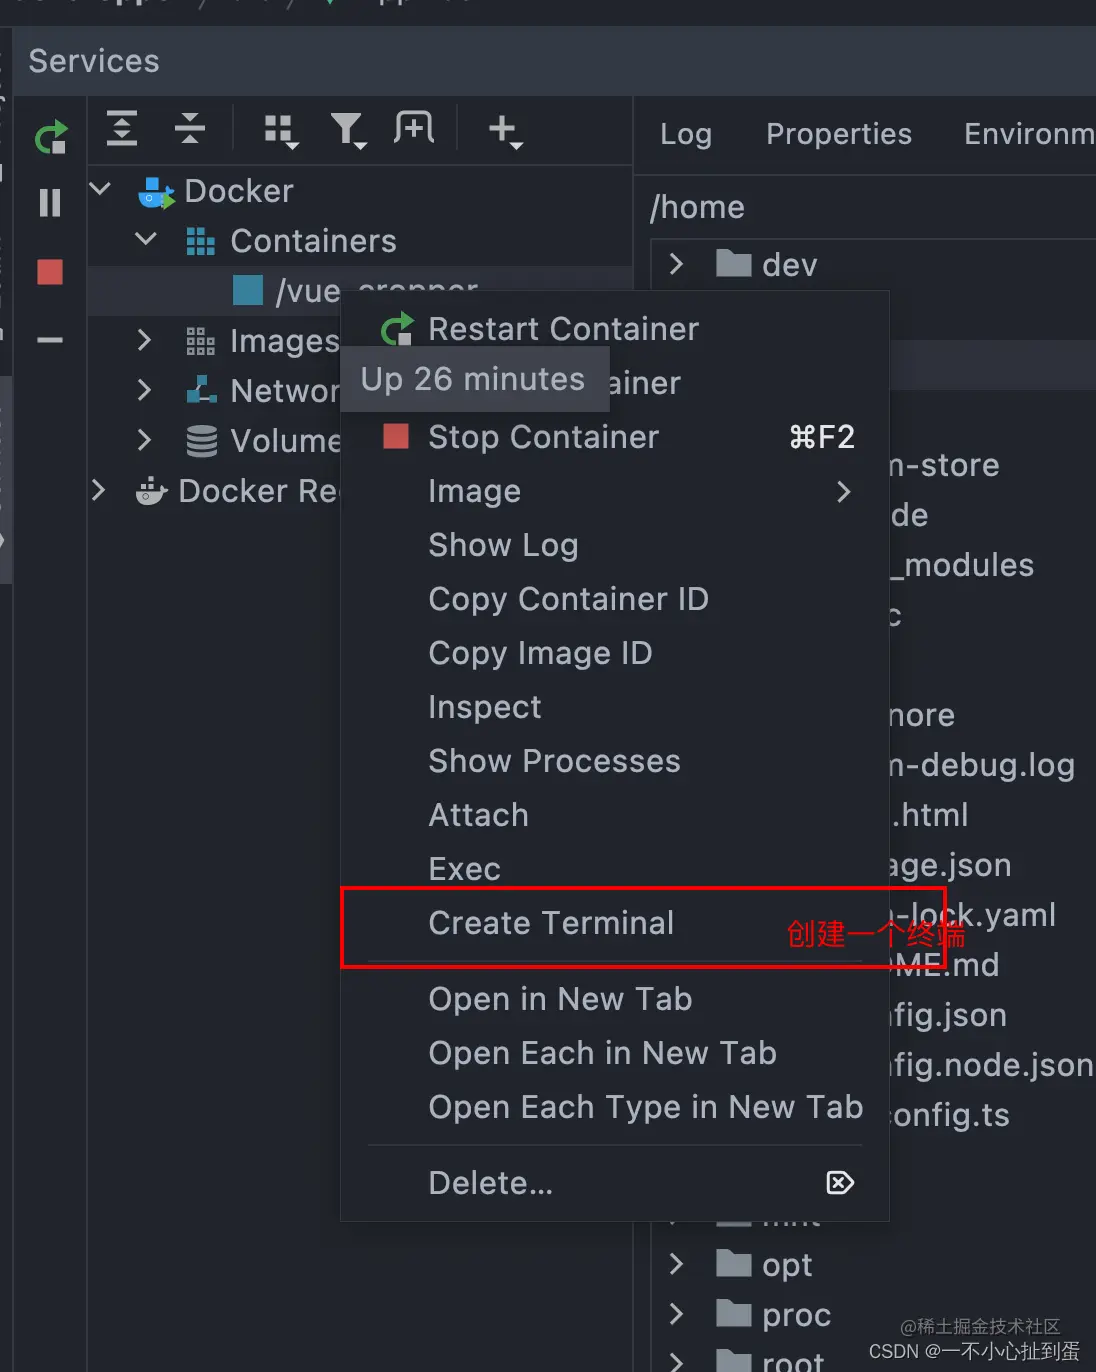Image resolution: width=1096 pixels, height=1372 pixels.
Task: Choose Stop Container in context menu
Action: click(x=543, y=437)
